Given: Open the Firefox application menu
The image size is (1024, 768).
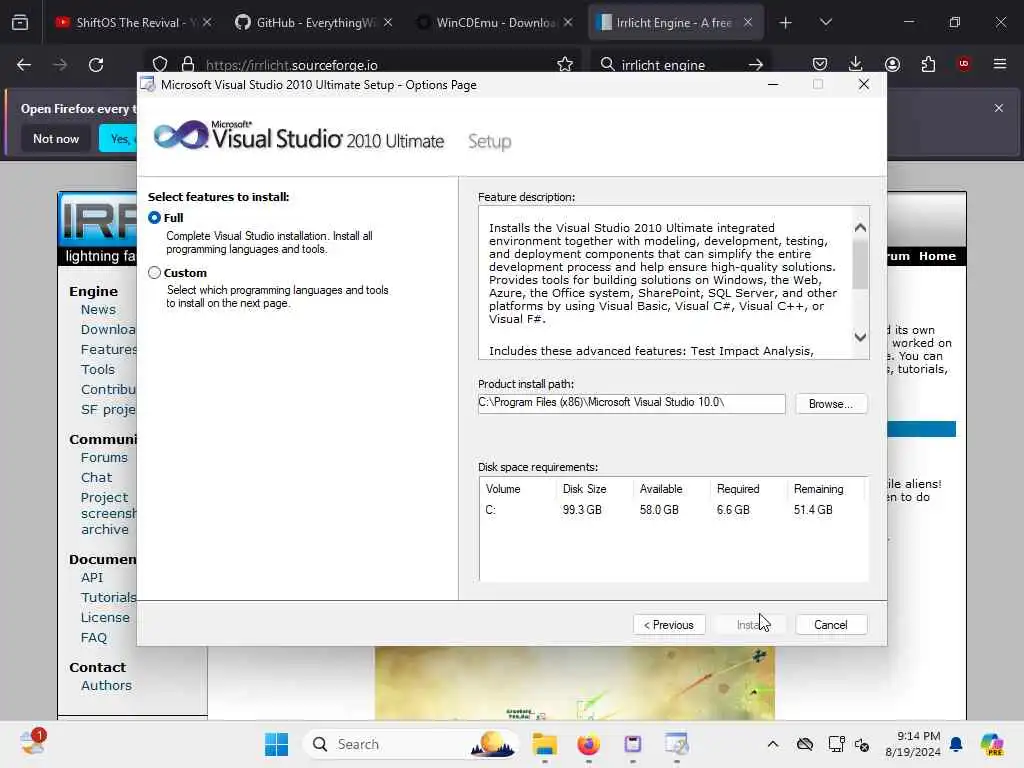Looking at the screenshot, I should (1000, 64).
